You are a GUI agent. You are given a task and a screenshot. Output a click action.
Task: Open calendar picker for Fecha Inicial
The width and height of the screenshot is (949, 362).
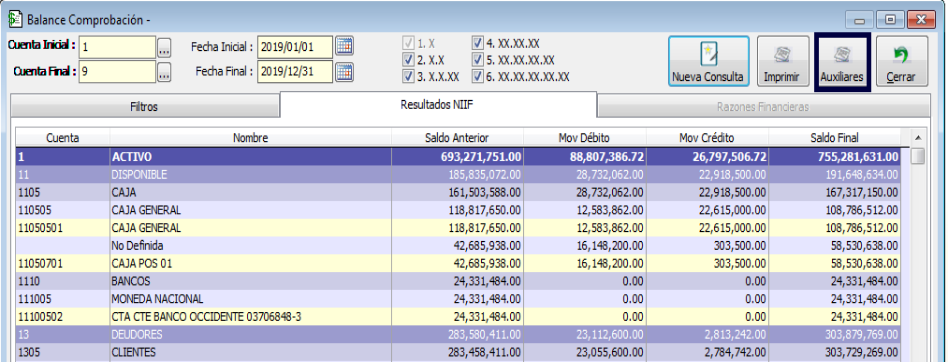coord(344,46)
